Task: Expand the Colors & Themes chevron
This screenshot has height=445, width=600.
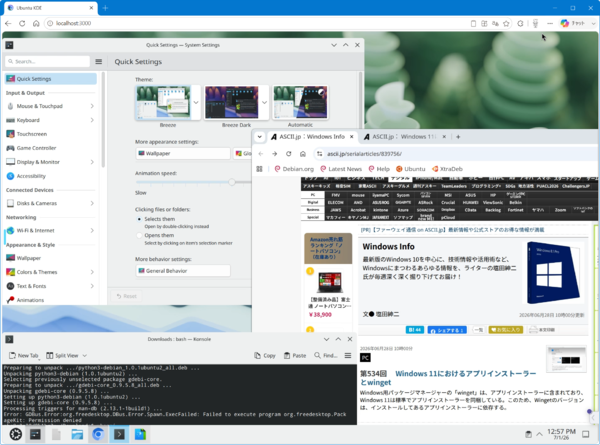Action: [92, 272]
